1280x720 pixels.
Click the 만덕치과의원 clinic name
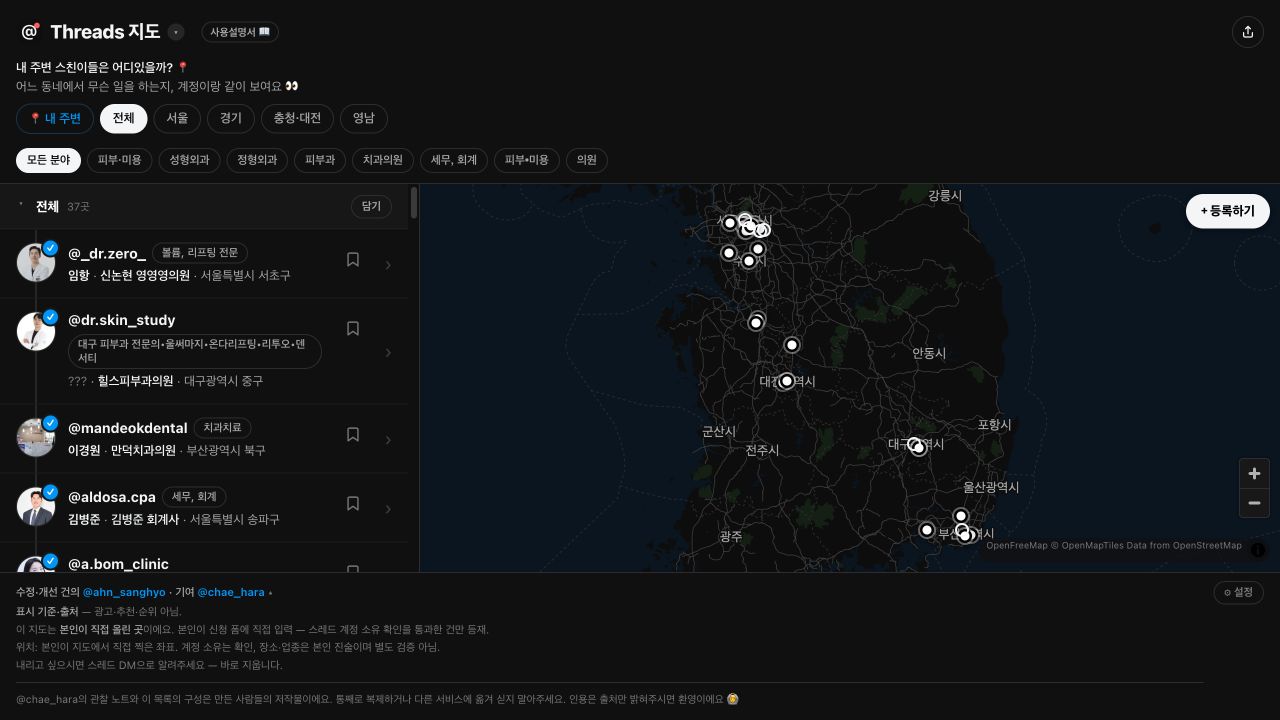[143, 451]
